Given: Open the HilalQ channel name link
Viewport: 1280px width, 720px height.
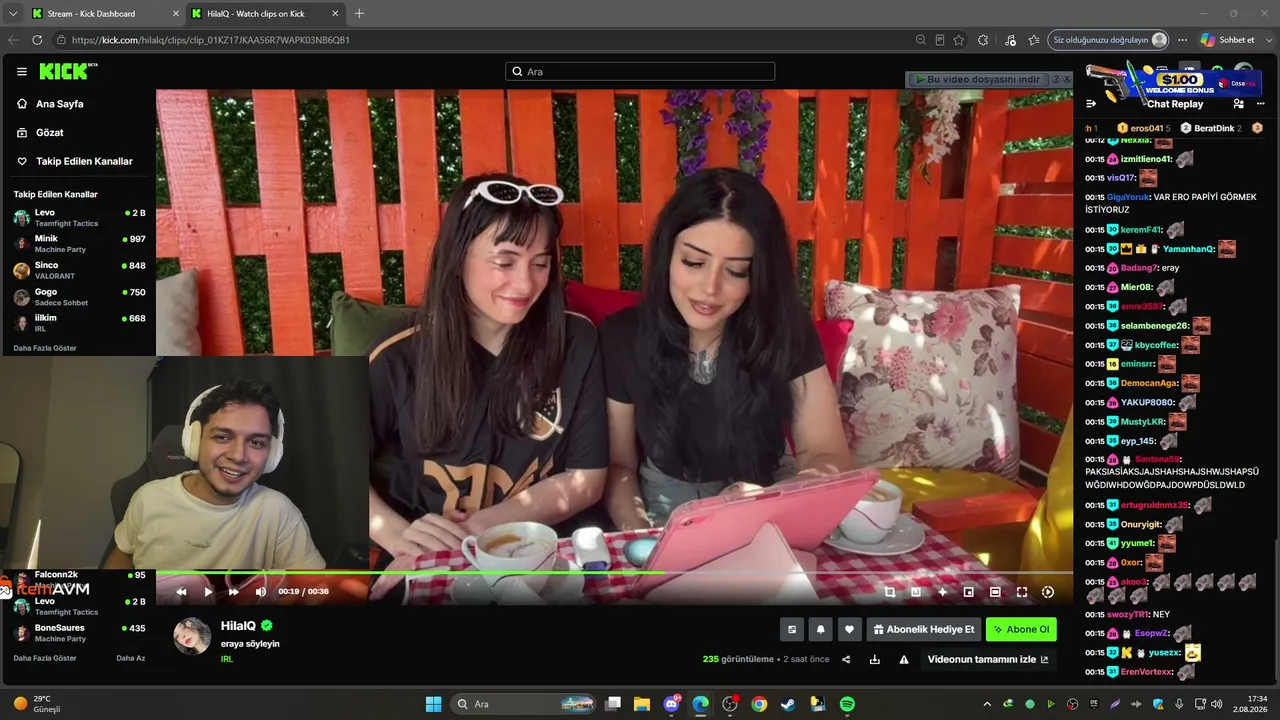Looking at the screenshot, I should click(x=238, y=626).
